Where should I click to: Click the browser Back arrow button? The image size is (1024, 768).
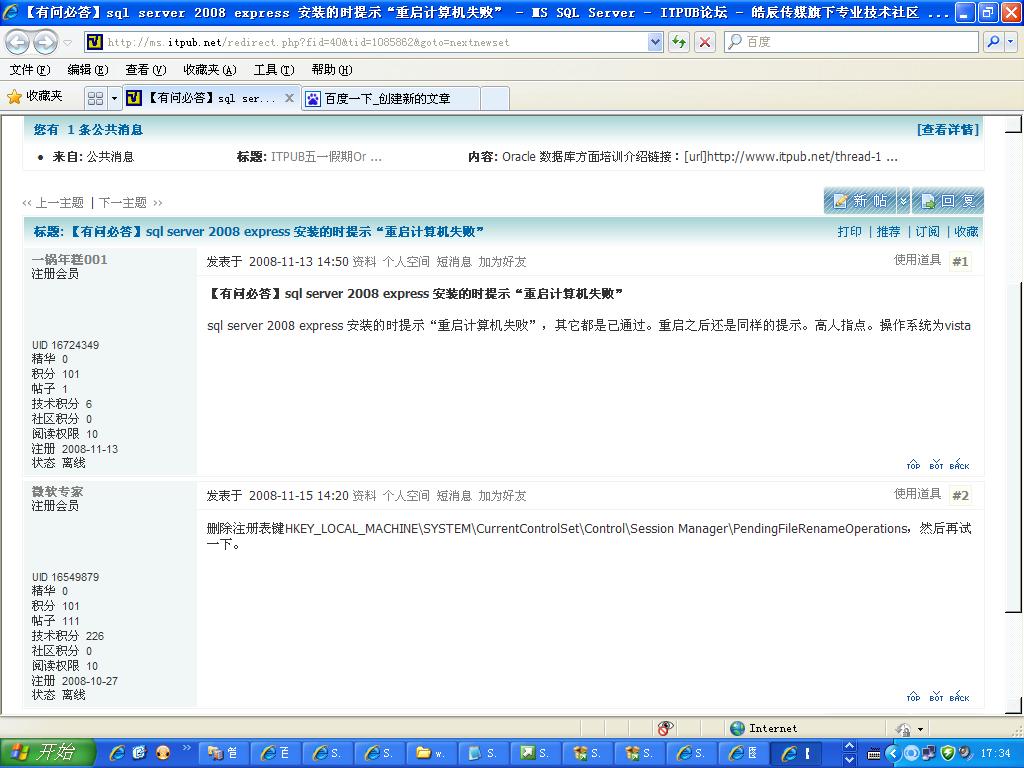[x=17, y=42]
